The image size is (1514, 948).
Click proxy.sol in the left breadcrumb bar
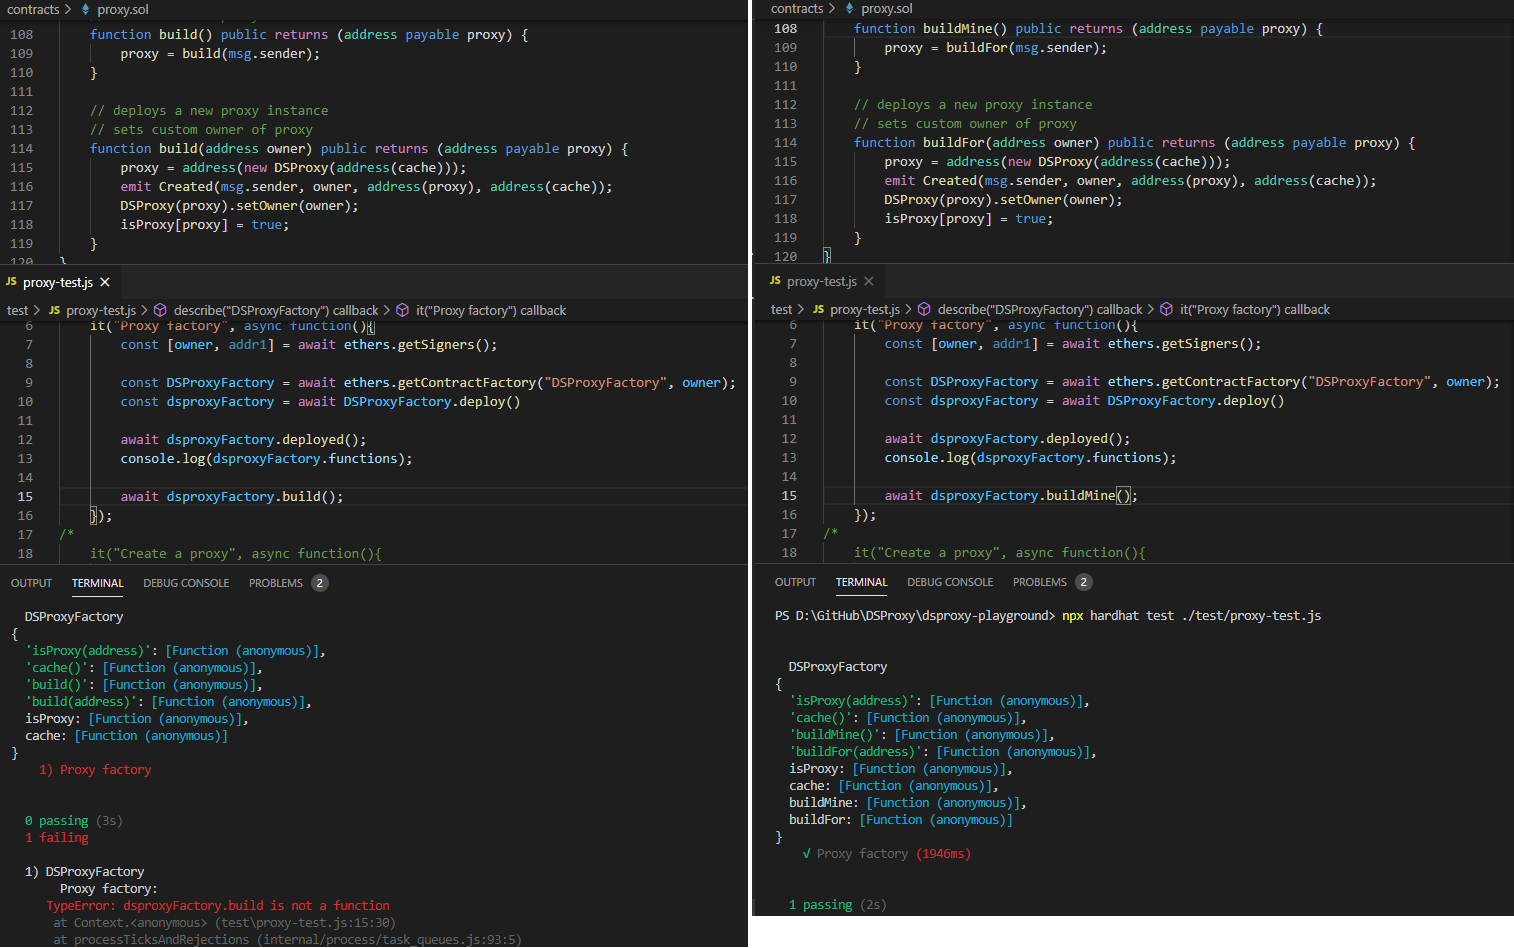pos(122,9)
